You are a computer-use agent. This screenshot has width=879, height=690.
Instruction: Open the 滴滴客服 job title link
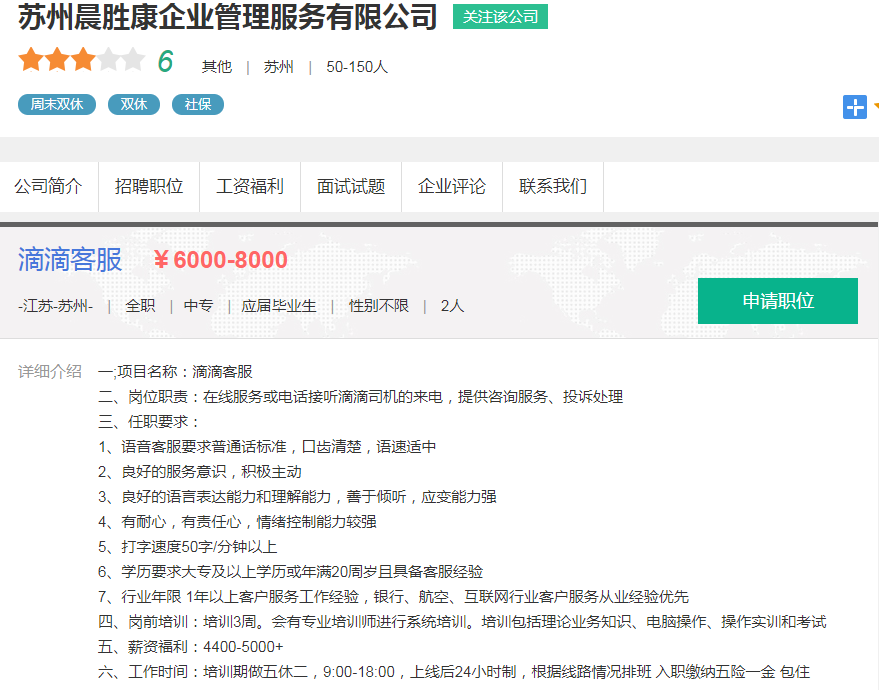pos(70,260)
